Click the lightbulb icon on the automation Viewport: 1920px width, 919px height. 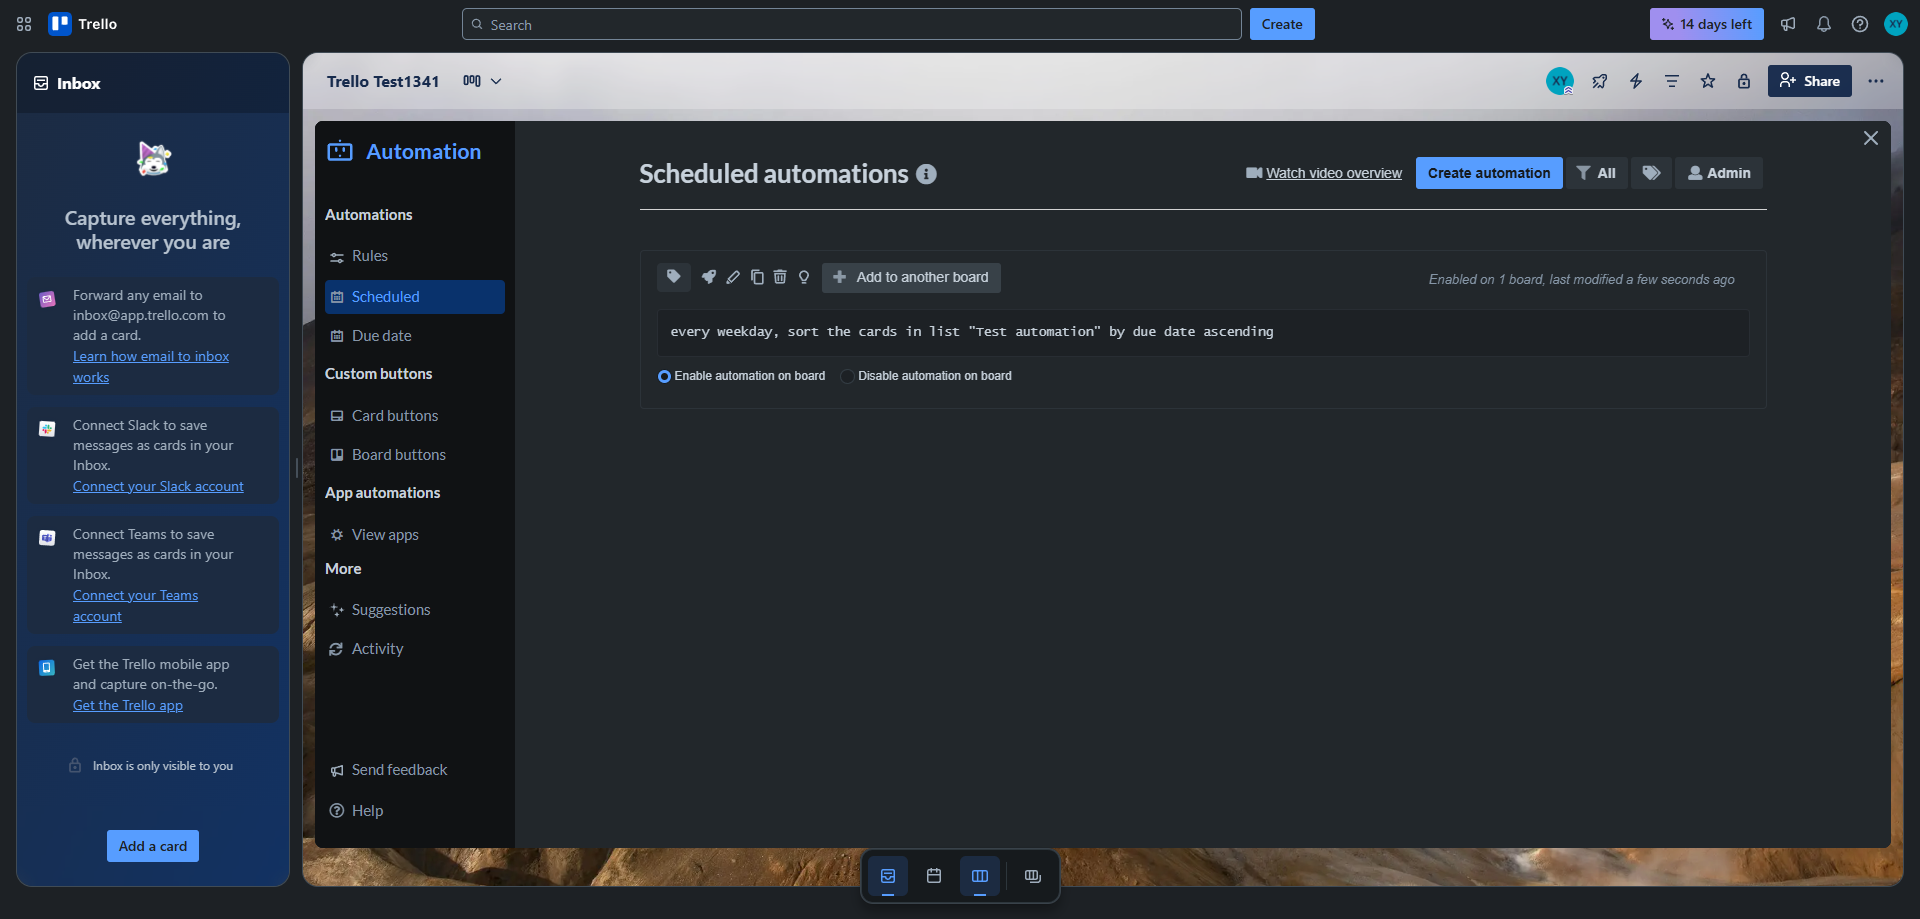coord(804,277)
